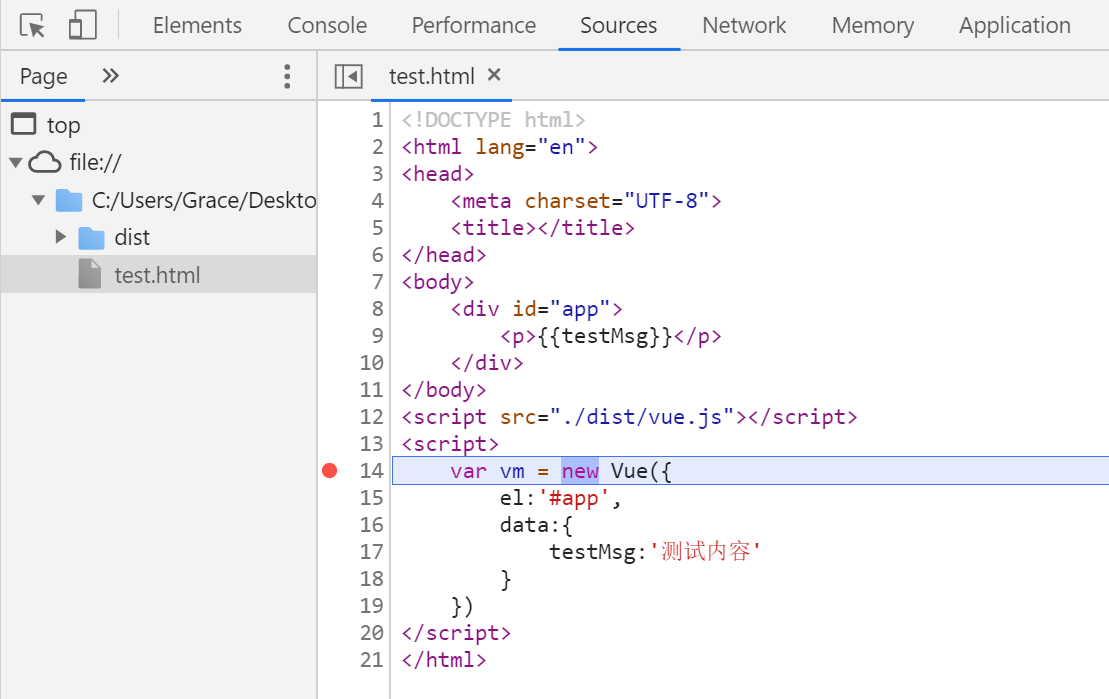Hide the navigator sidebar pane
The width and height of the screenshot is (1109, 699).
pos(349,76)
